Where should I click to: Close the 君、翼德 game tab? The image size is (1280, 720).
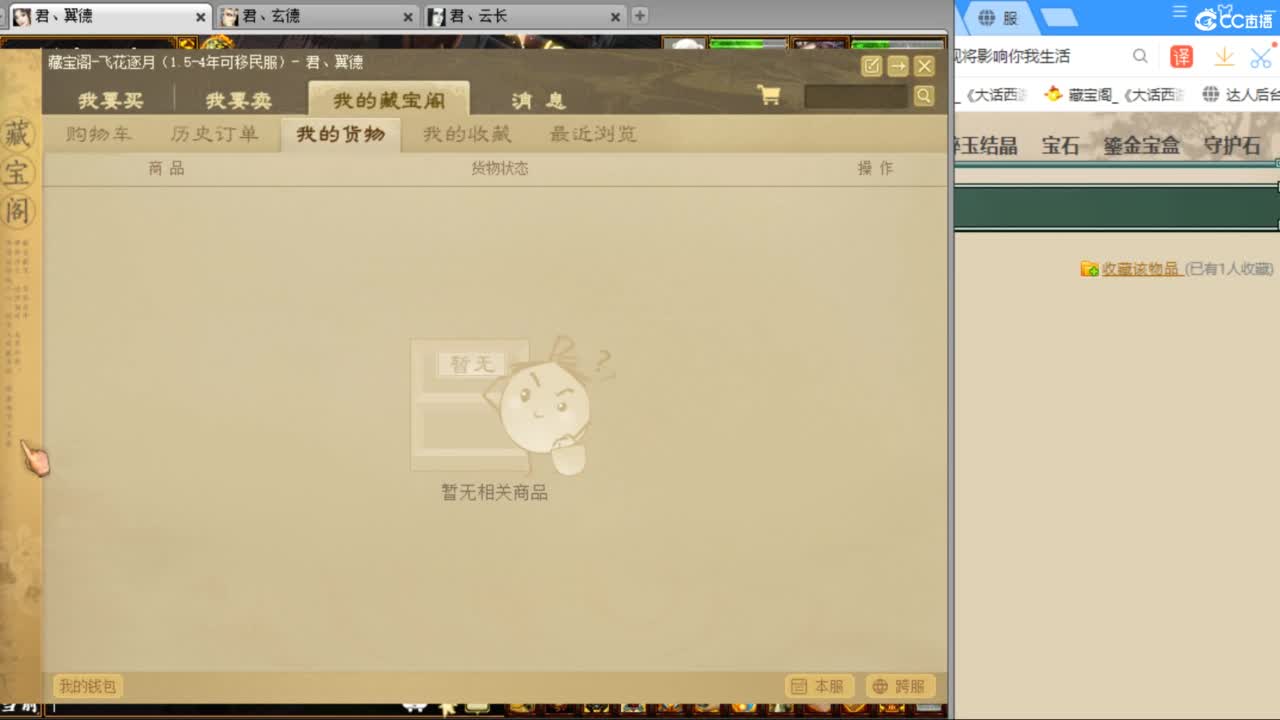(201, 17)
